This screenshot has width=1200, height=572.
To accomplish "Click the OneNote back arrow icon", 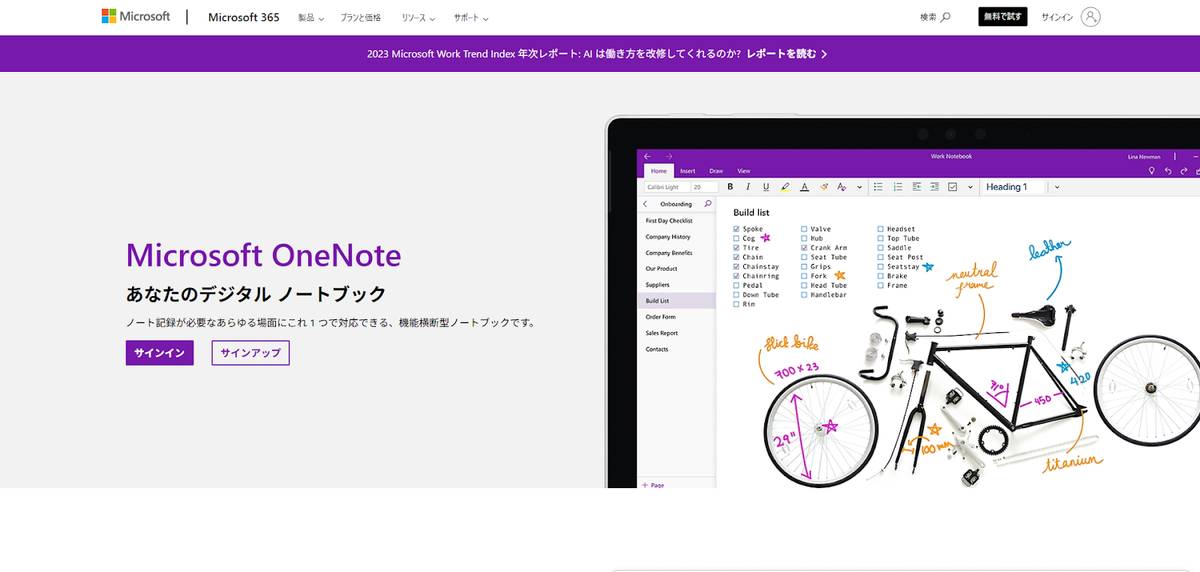I will [647, 156].
